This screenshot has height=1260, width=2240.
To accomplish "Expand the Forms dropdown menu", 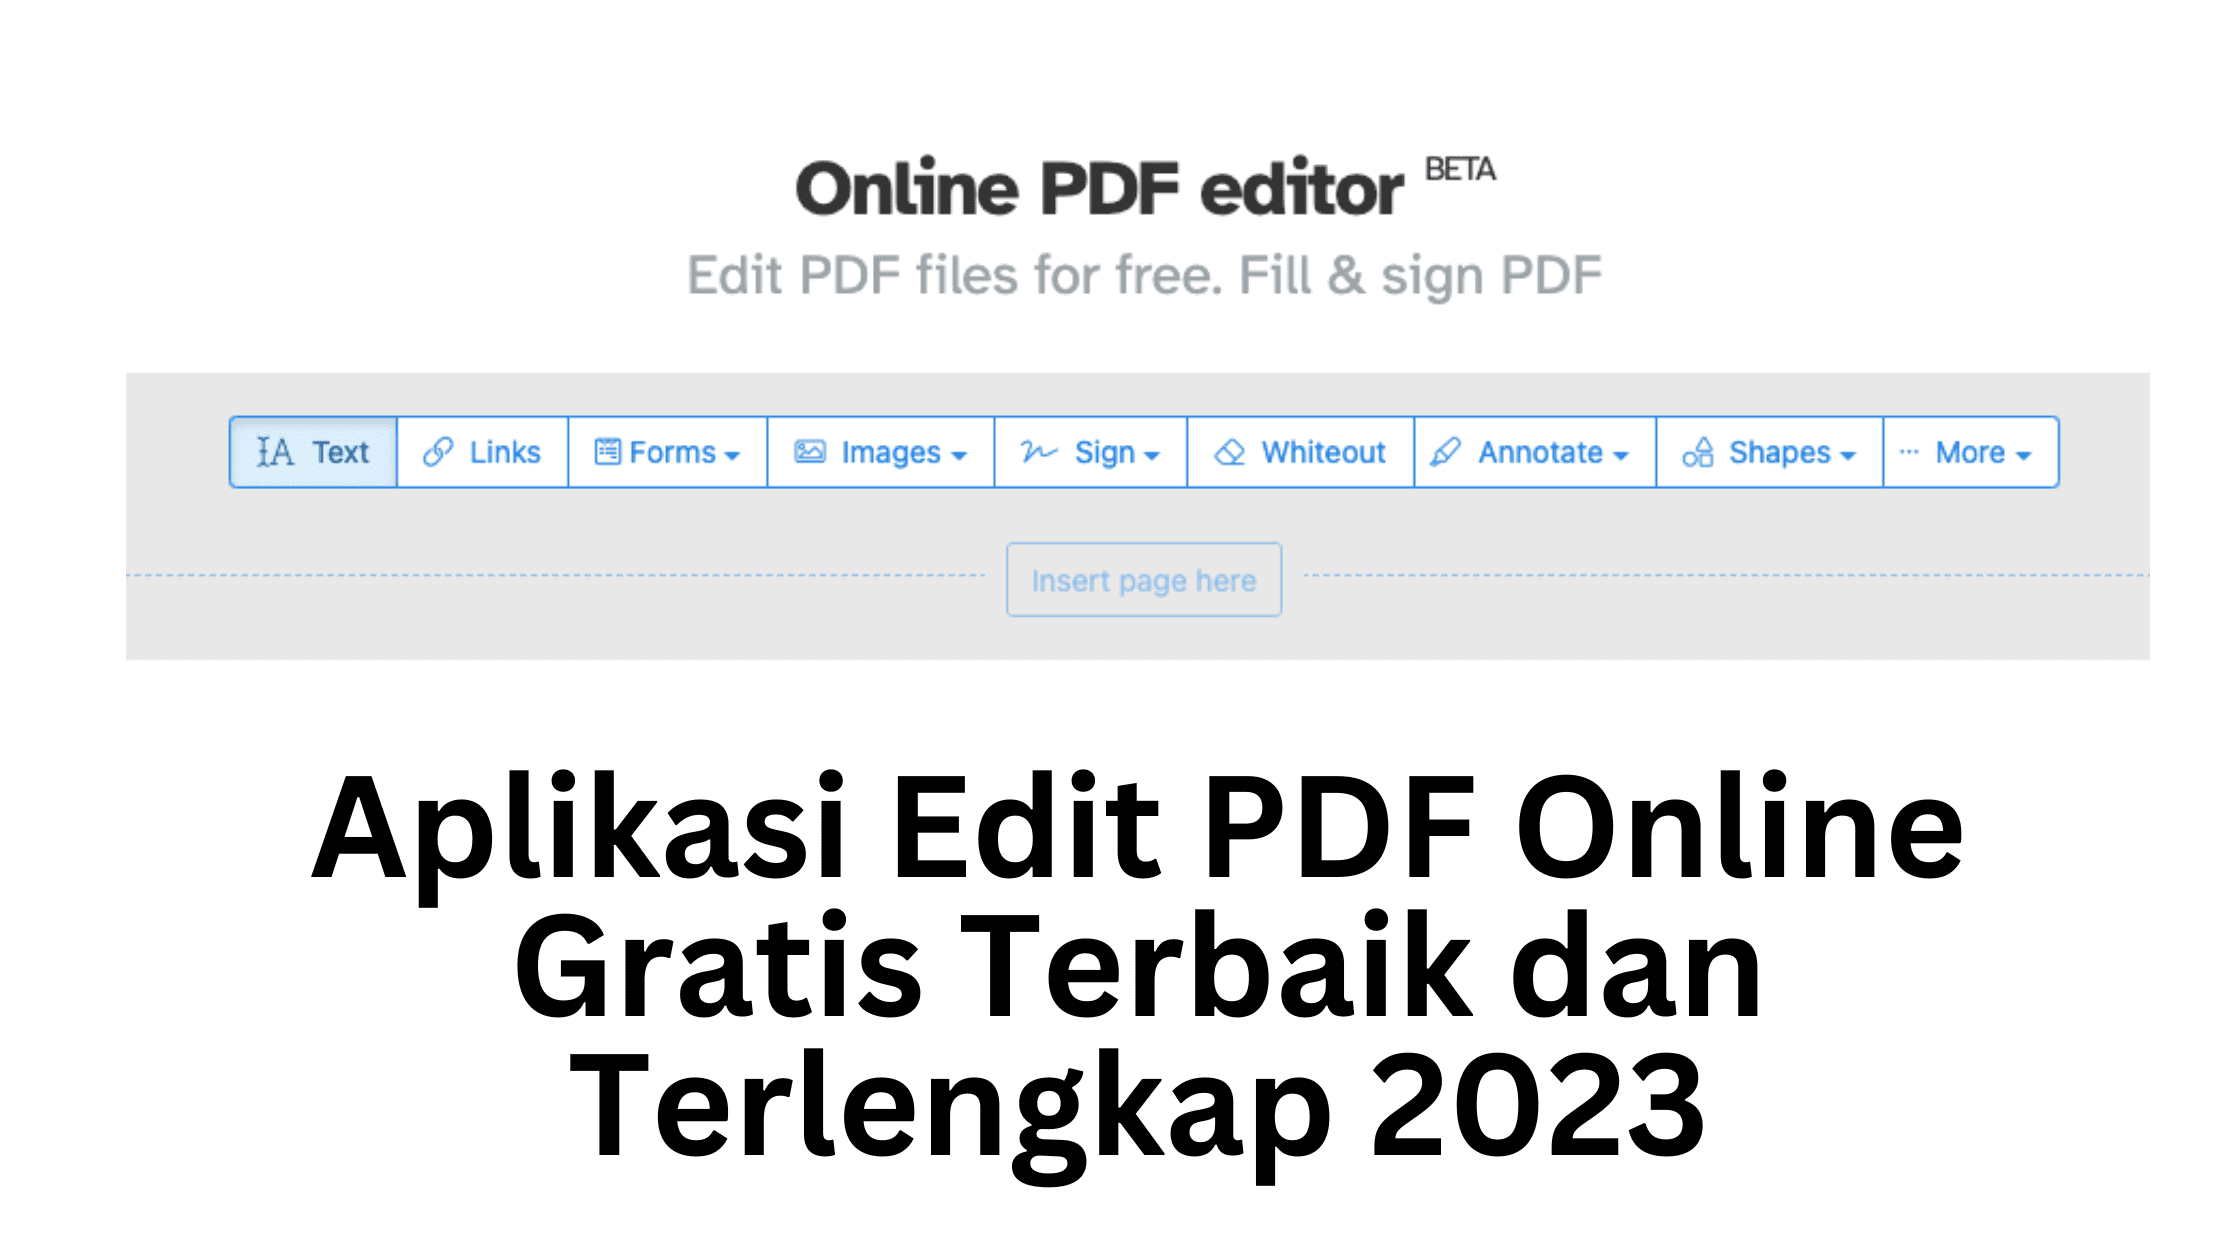I will click(665, 451).
